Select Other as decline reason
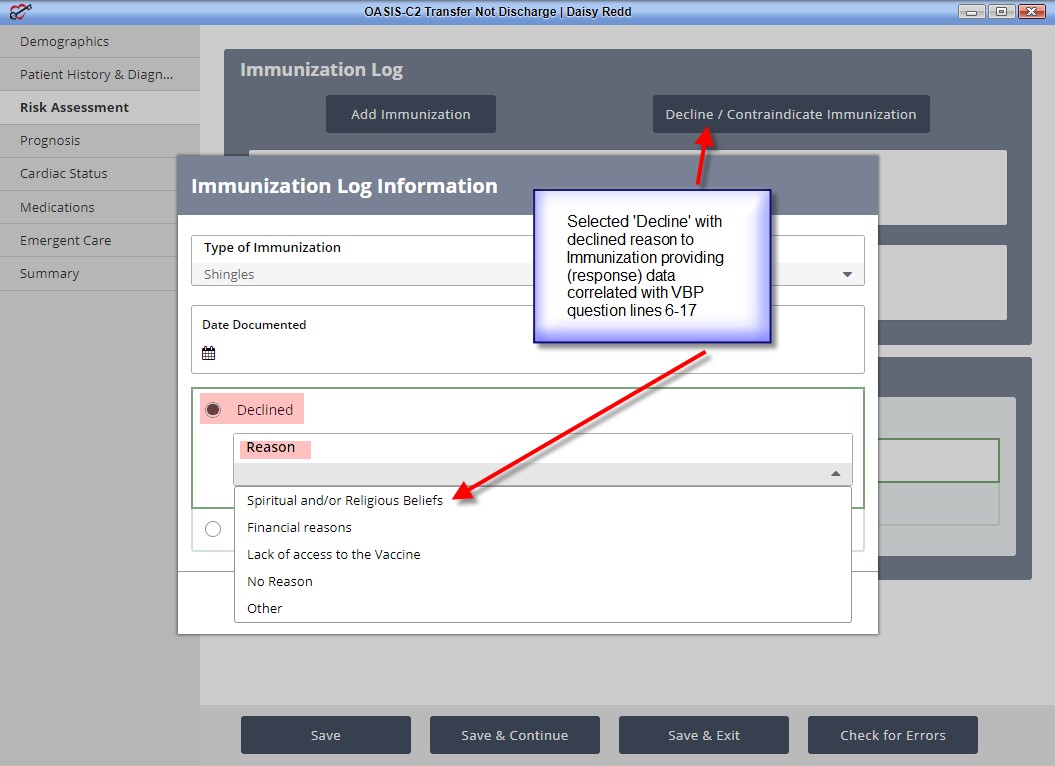This screenshot has width=1055, height=766. coord(265,608)
